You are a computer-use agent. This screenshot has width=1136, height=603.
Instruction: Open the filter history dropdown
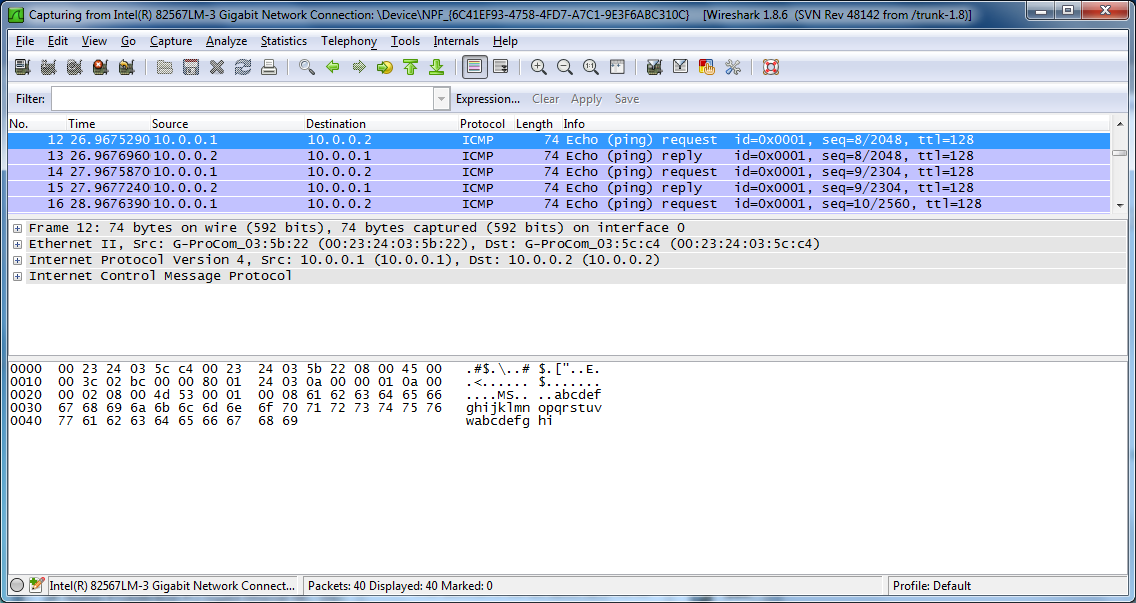[441, 99]
